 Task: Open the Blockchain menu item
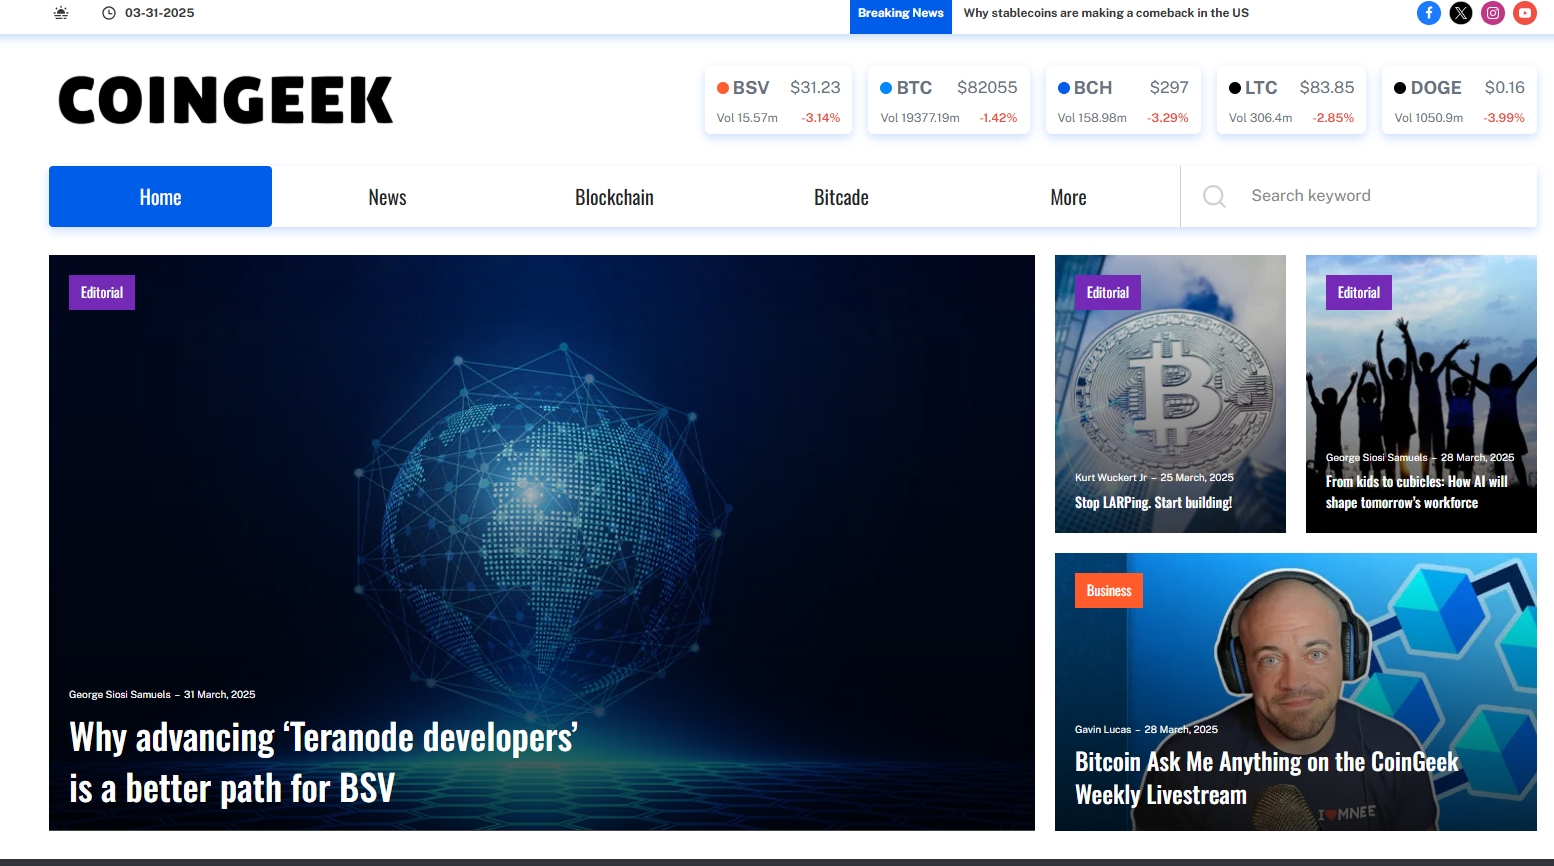[x=613, y=196]
